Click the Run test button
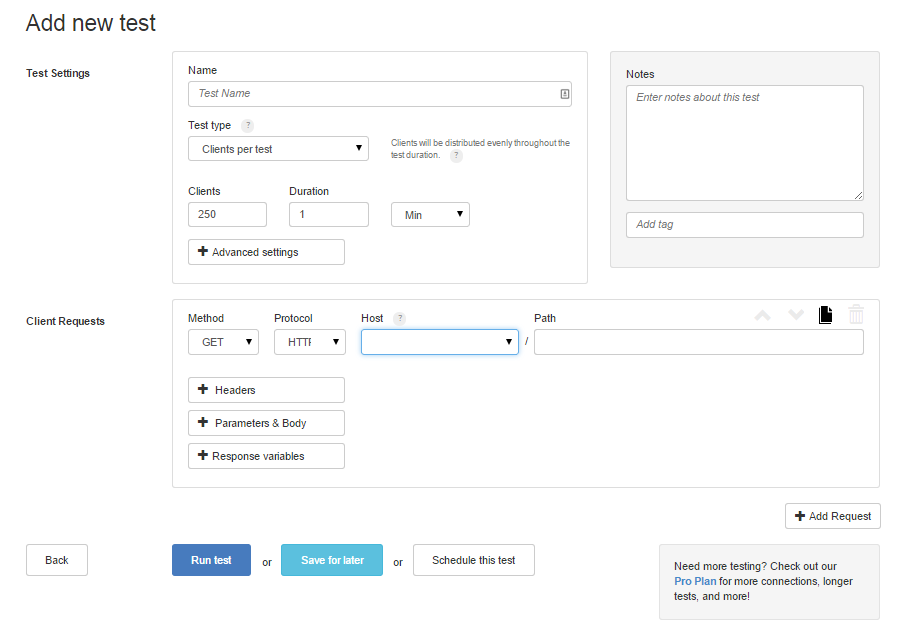 click(211, 560)
